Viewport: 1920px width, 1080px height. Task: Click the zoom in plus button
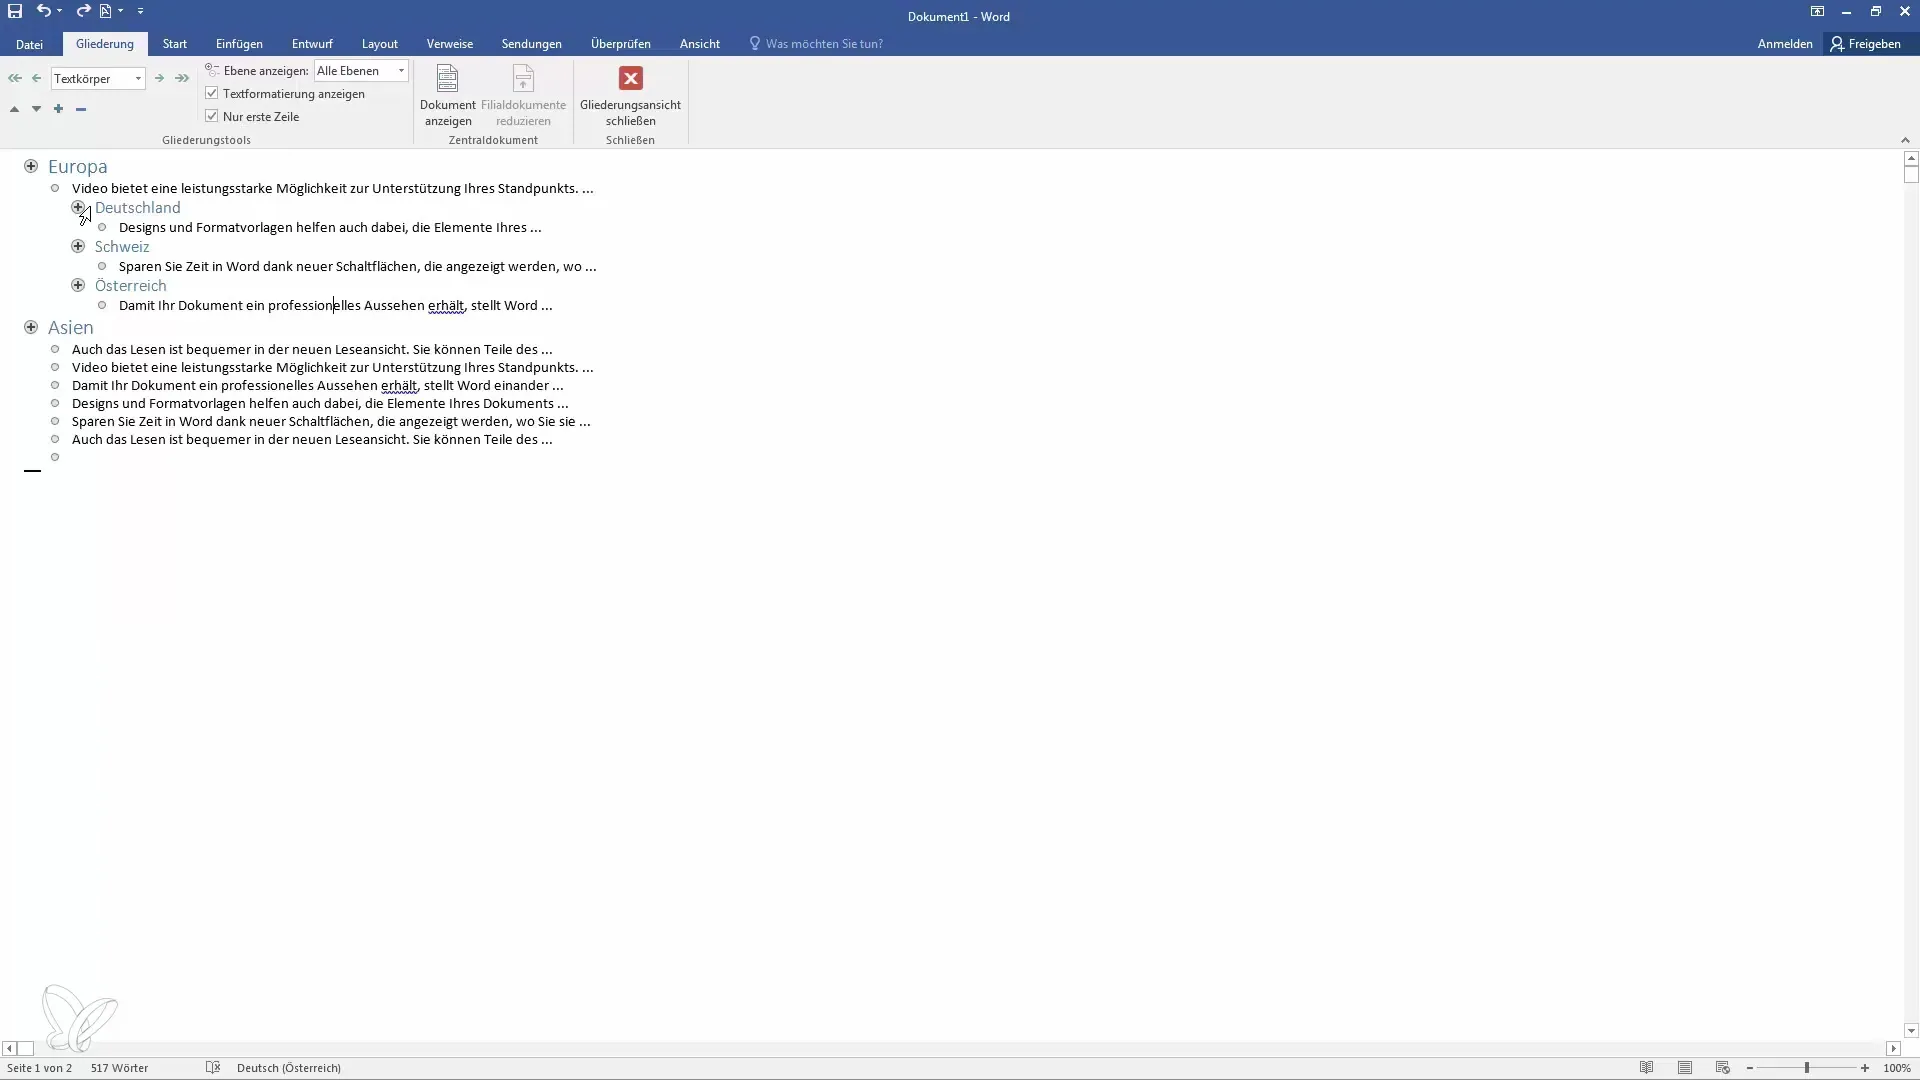tap(1865, 1068)
